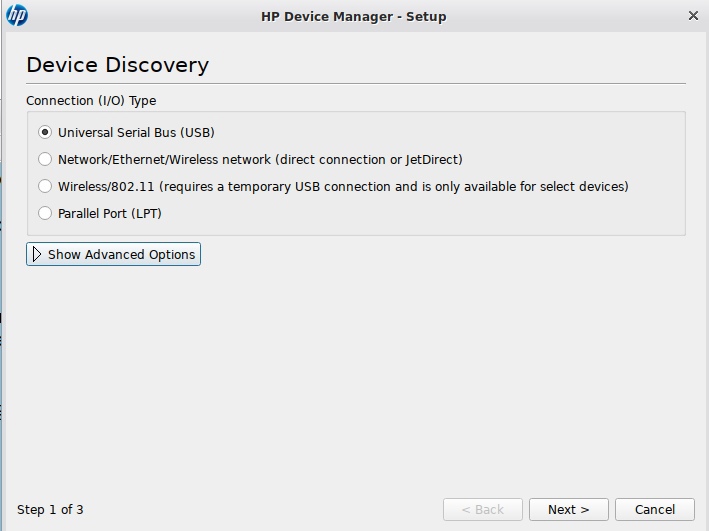The width and height of the screenshot is (709, 531).
Task: Click the Step 1 of 3 indicator
Action: 50,509
